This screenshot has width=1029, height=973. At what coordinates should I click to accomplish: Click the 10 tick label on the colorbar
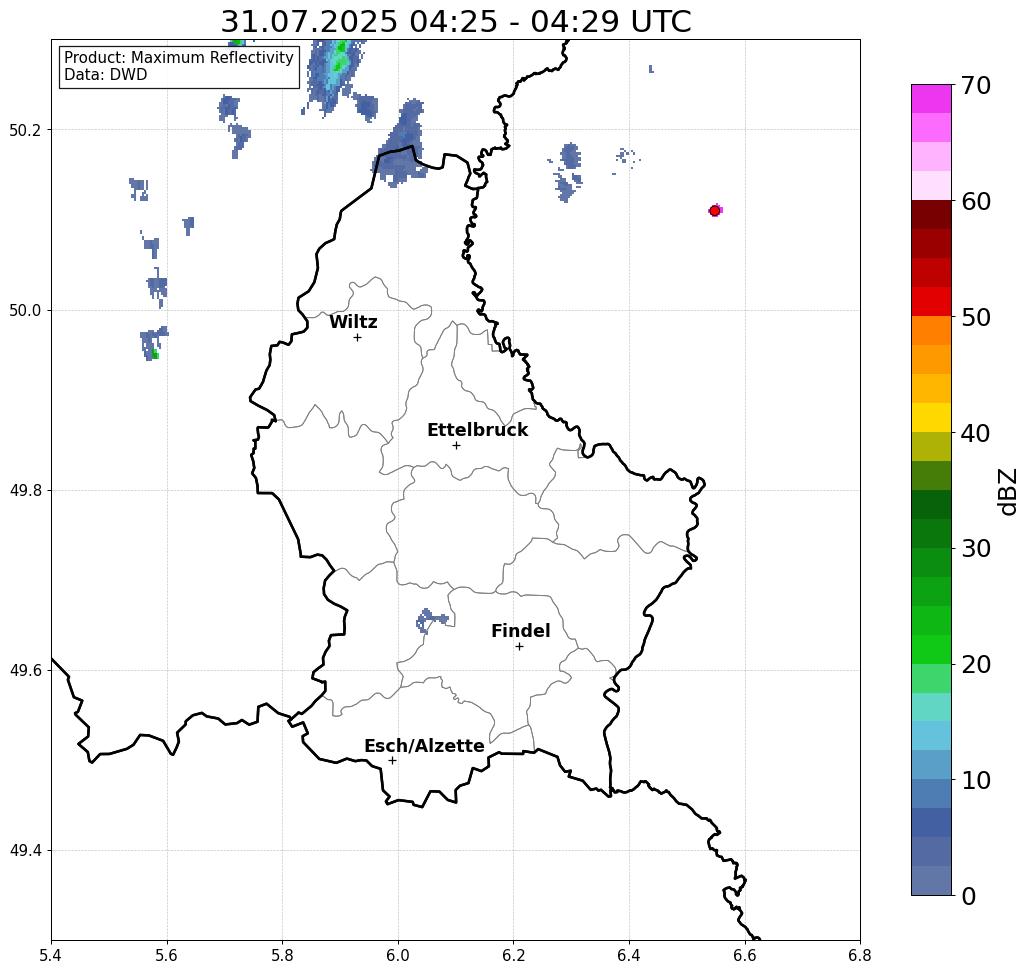click(x=976, y=779)
